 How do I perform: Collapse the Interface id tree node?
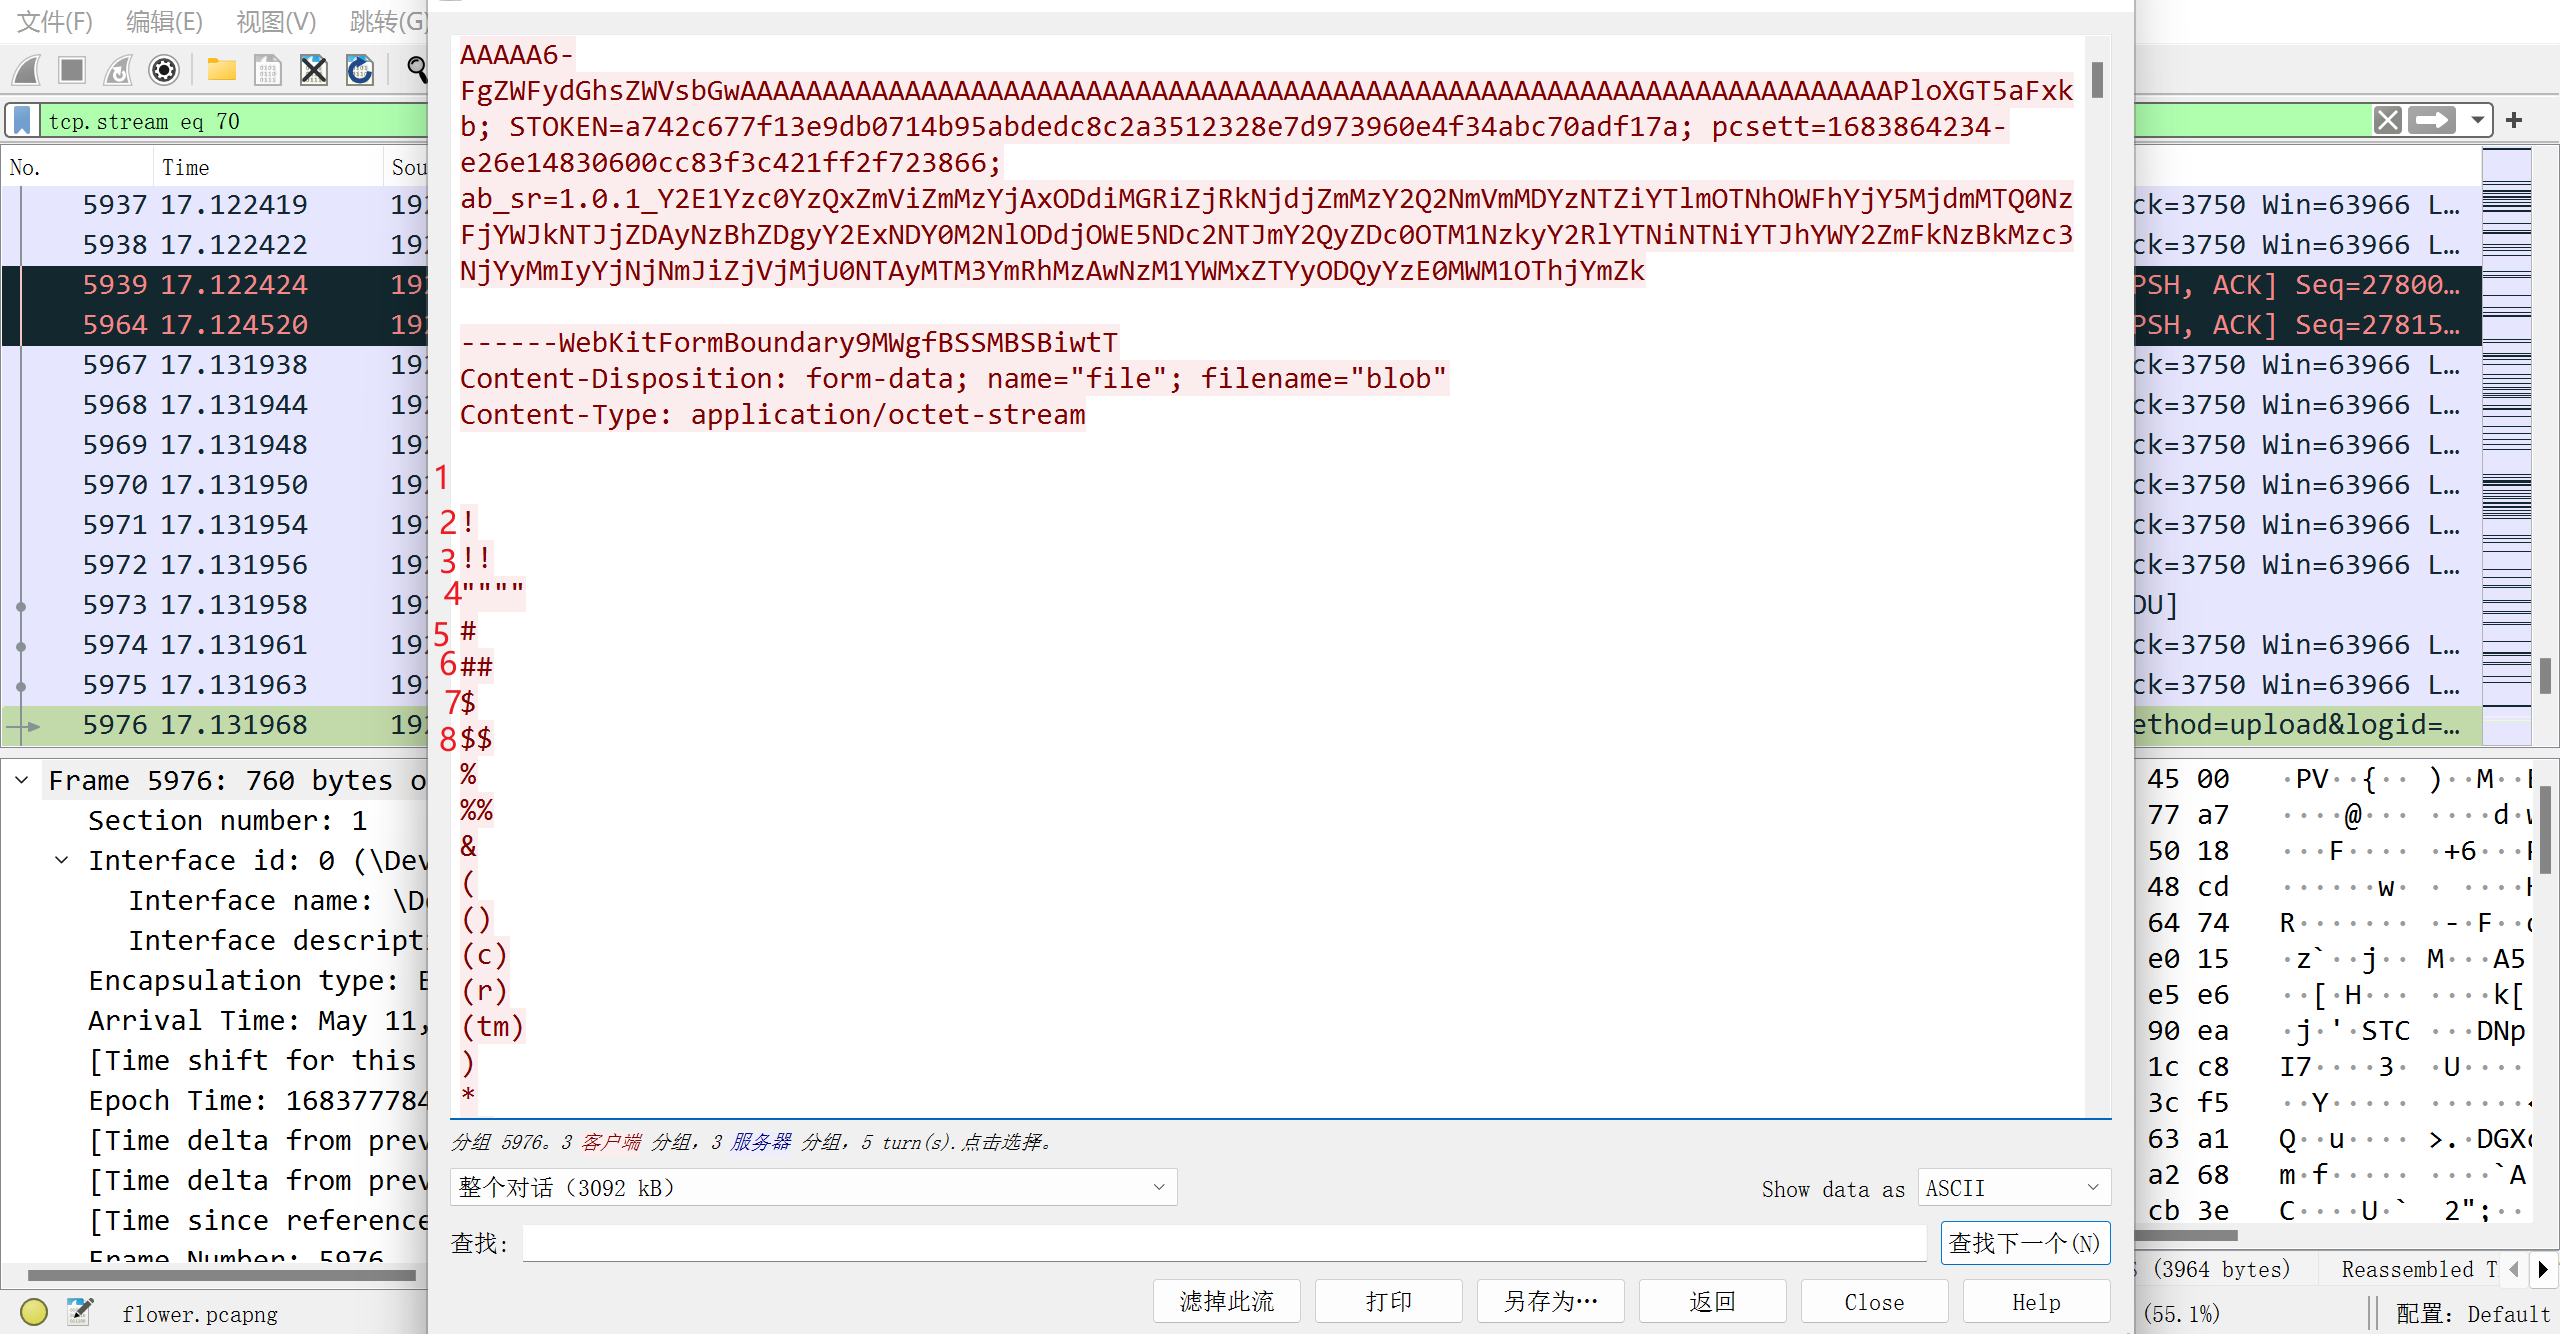(62, 860)
